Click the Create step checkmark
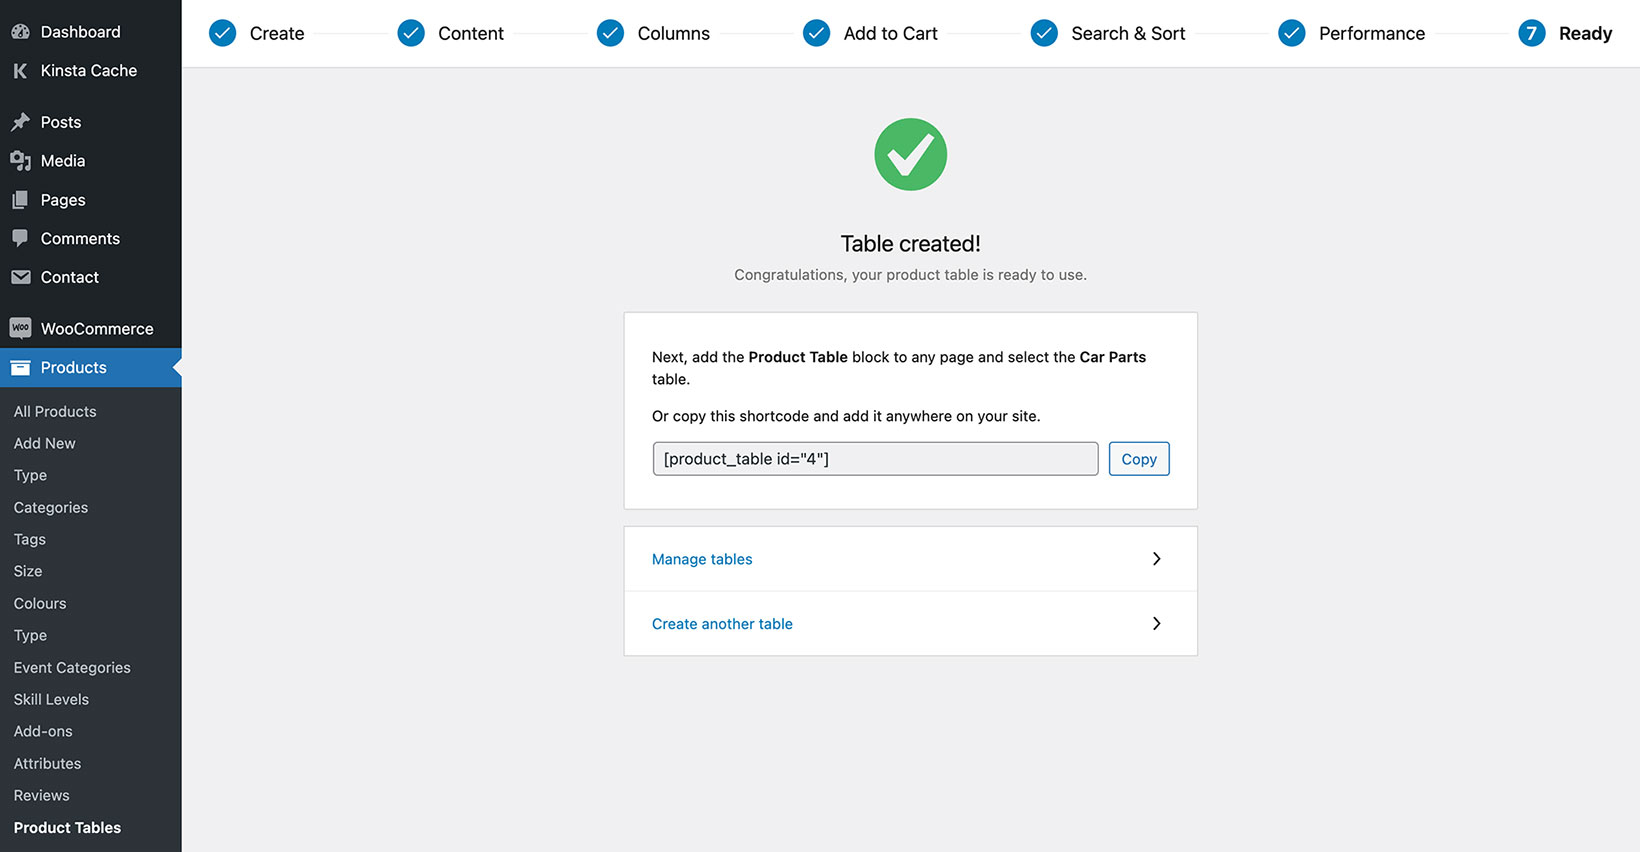The image size is (1640, 852). click(x=223, y=33)
